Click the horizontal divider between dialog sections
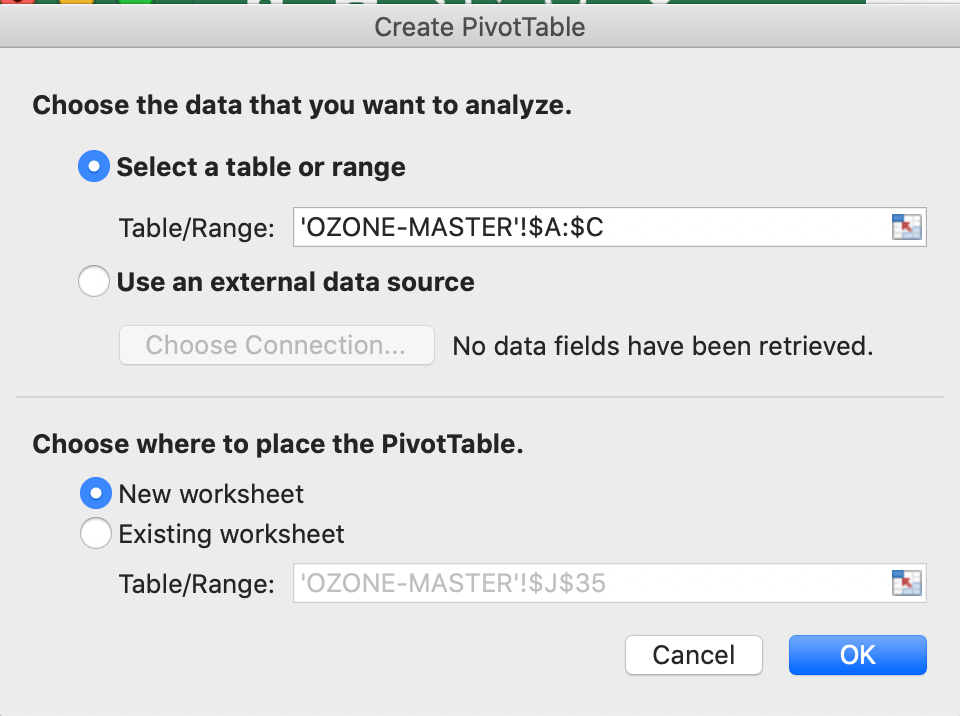 (x=480, y=397)
